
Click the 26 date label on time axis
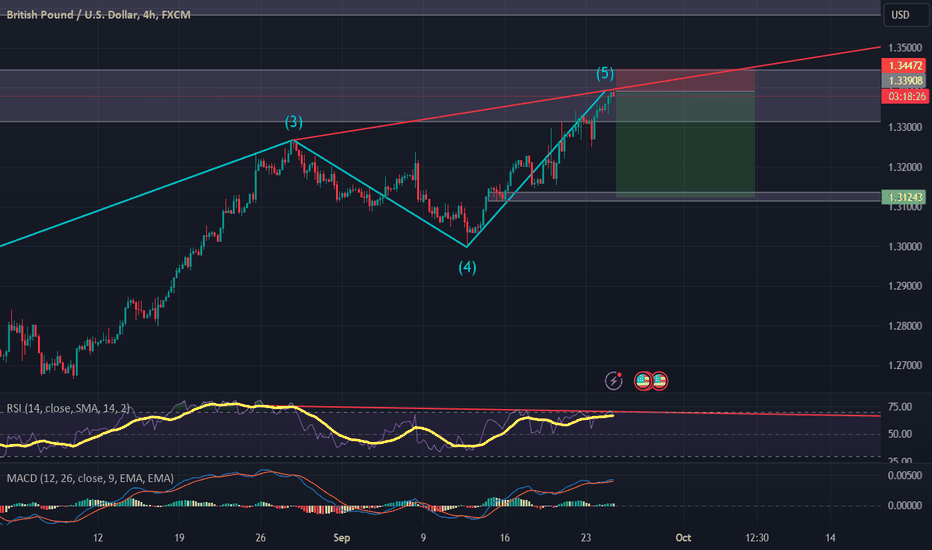[260, 538]
